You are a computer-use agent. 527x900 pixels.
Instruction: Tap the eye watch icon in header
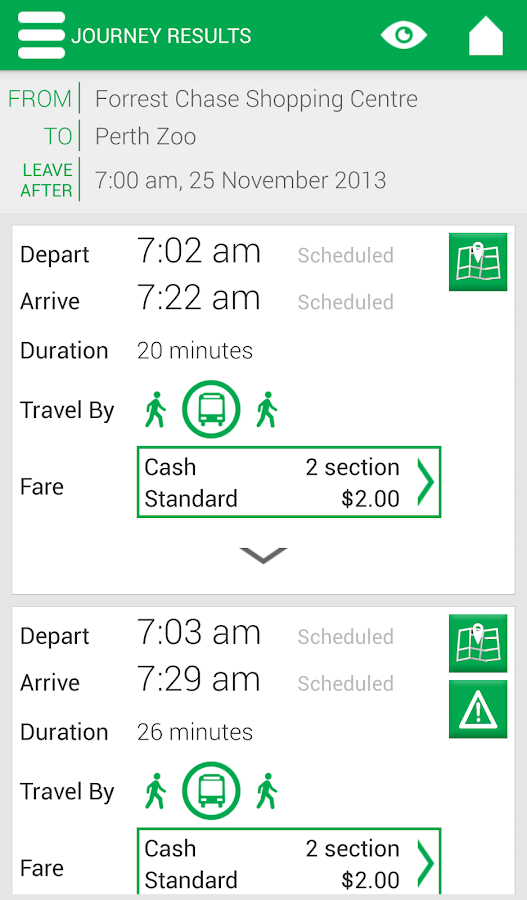click(404, 35)
